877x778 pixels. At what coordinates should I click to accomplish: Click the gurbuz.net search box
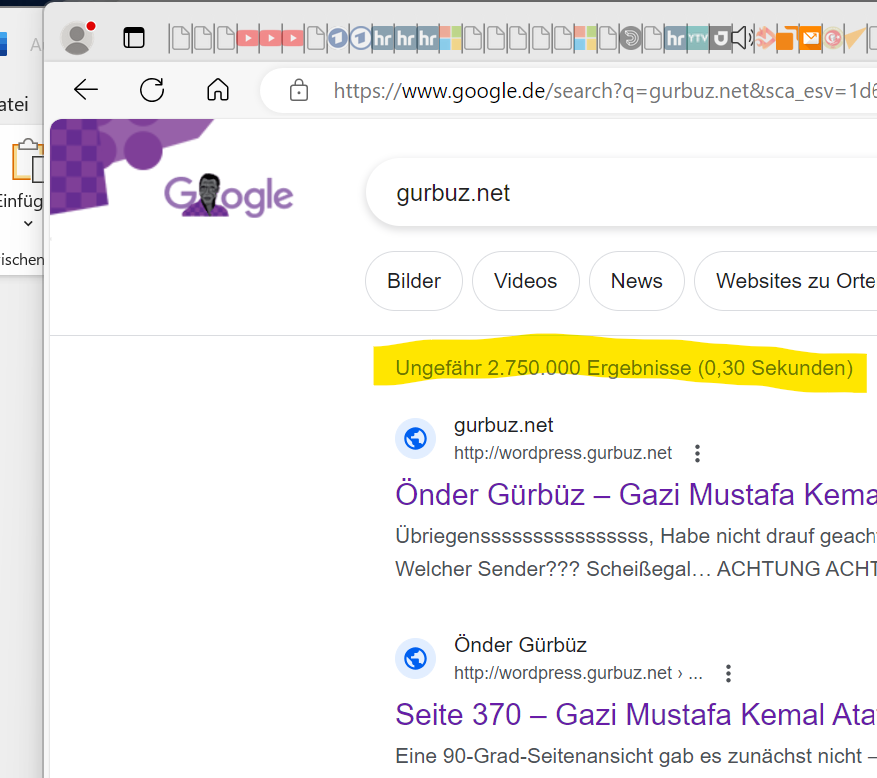point(621,193)
